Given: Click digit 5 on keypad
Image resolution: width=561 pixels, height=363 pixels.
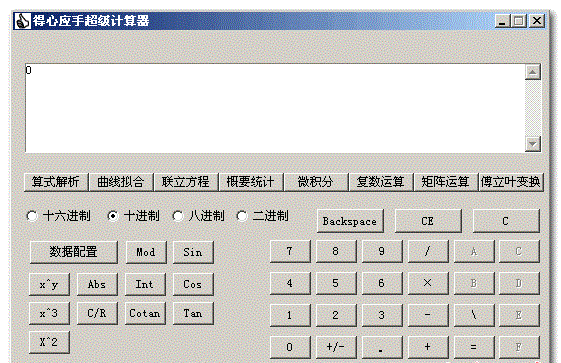Looking at the screenshot, I should 336,283.
